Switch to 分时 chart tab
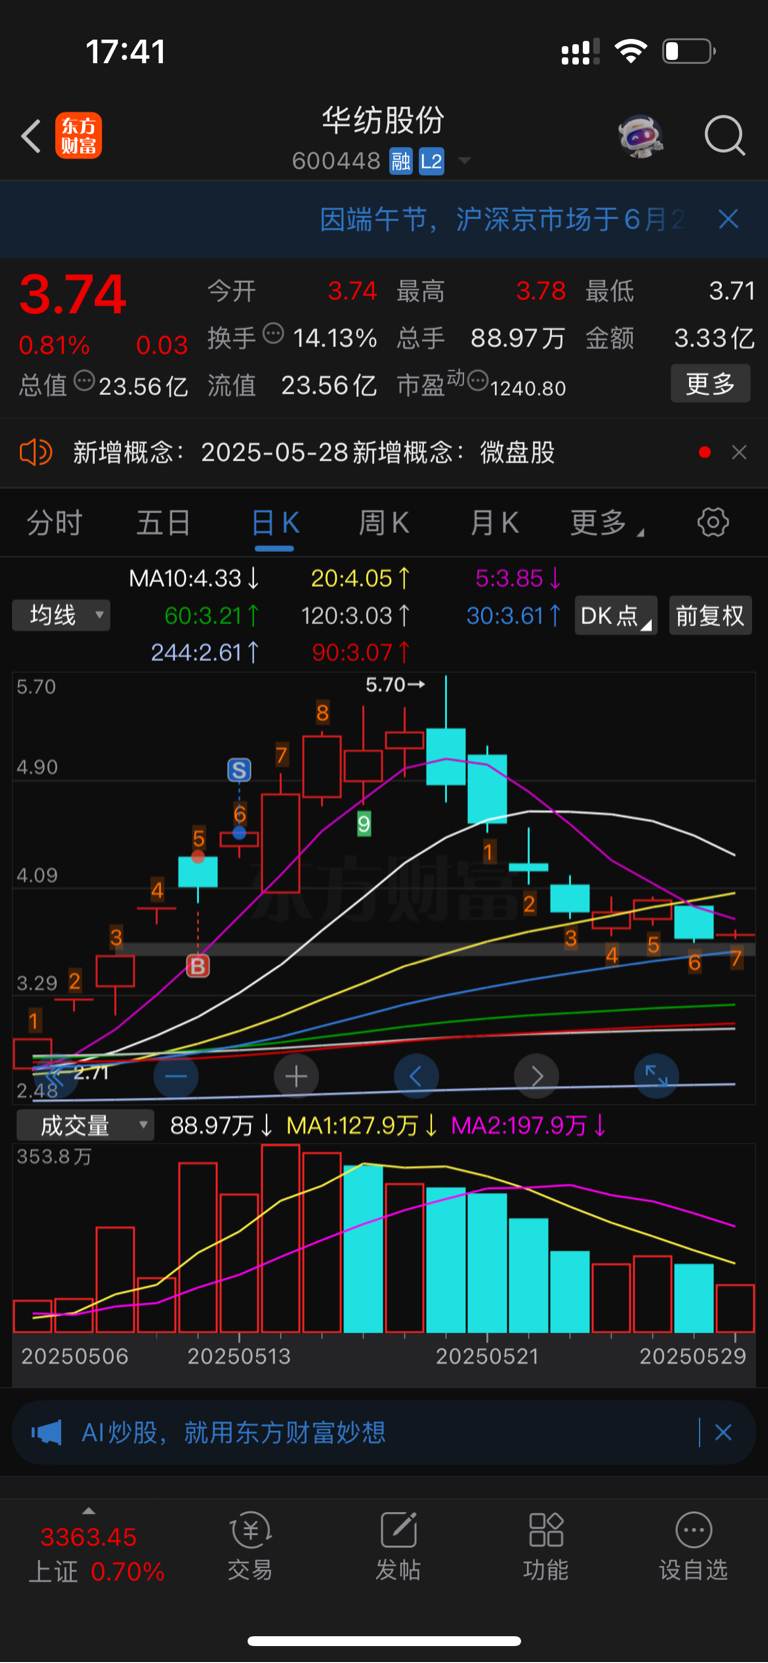The image size is (768, 1663). [x=54, y=523]
